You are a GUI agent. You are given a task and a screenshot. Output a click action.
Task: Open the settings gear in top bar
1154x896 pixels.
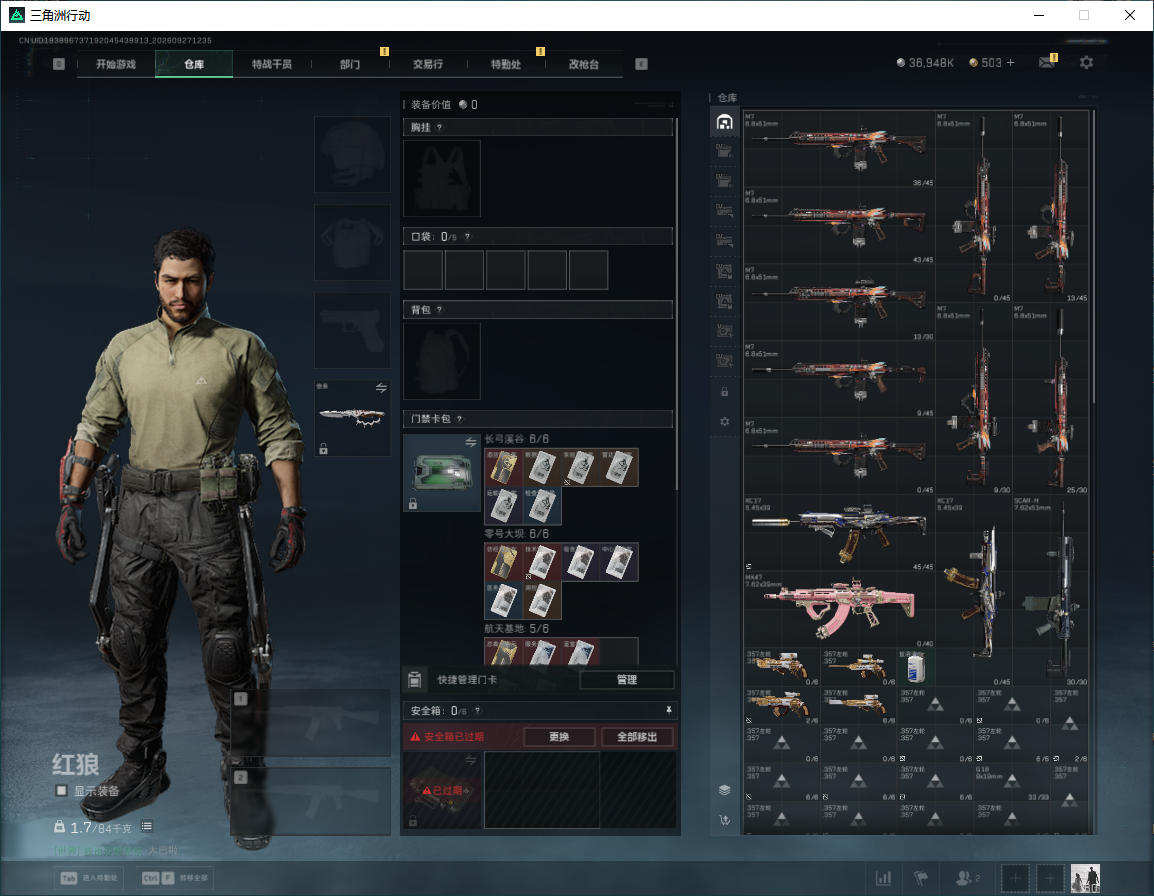click(x=1086, y=63)
